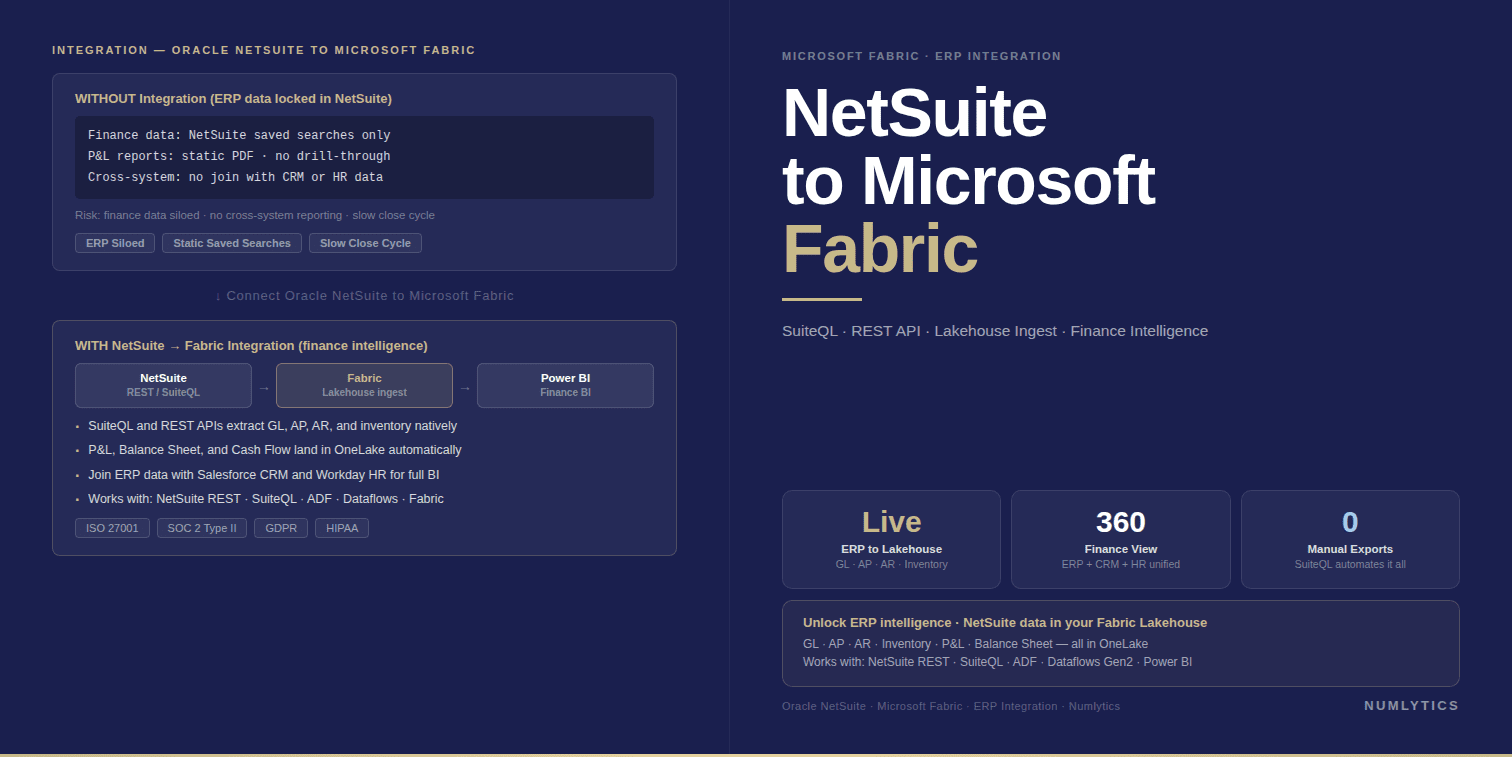Click the NUMLYTICS brand label
The width and height of the screenshot is (1512, 757).
tap(1411, 706)
